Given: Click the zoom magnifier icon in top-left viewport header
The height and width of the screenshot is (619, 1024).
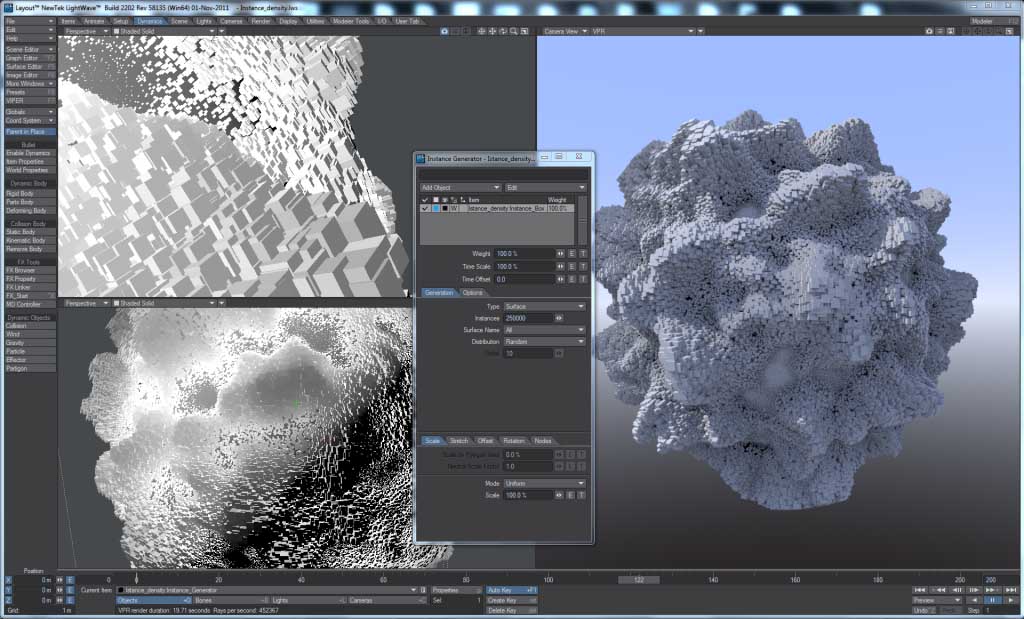Looking at the screenshot, I should [514, 31].
